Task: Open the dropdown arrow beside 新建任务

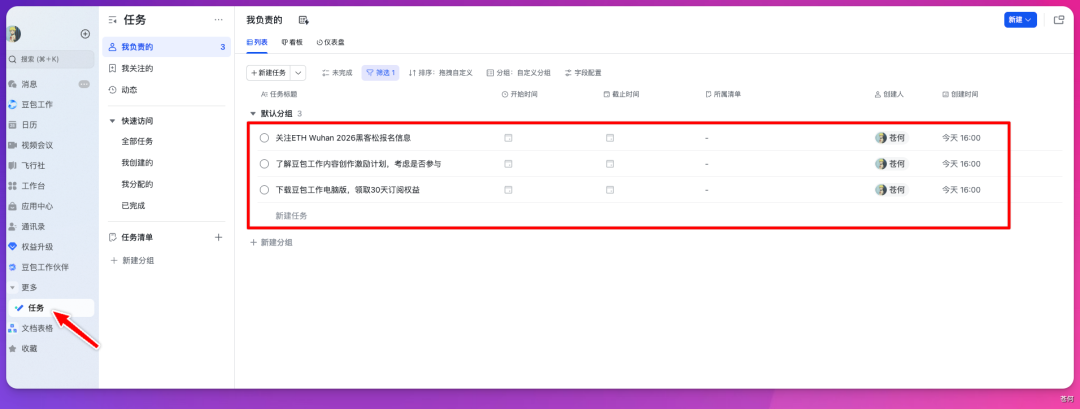Action: pyautogui.click(x=299, y=72)
